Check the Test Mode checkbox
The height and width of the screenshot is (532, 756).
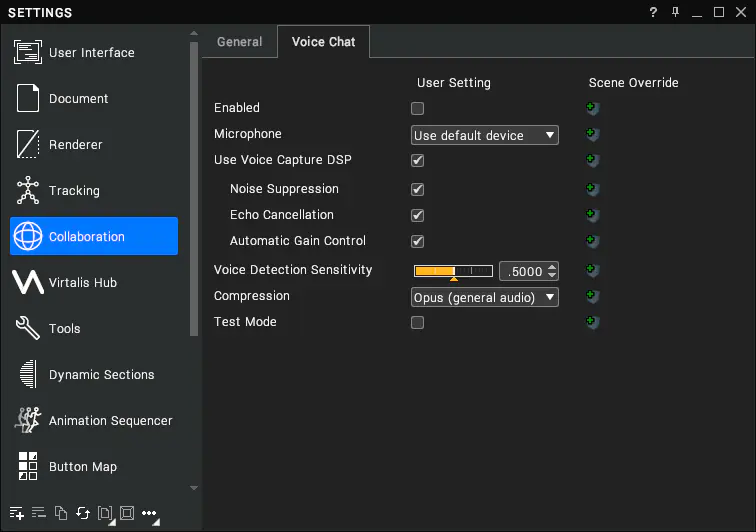tap(418, 322)
